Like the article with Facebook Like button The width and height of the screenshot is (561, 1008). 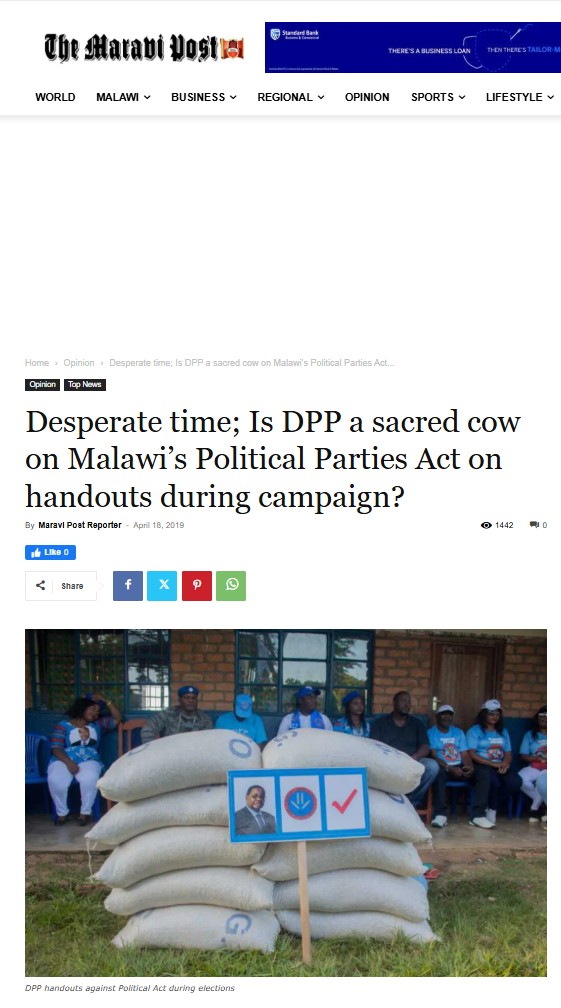(x=50, y=552)
